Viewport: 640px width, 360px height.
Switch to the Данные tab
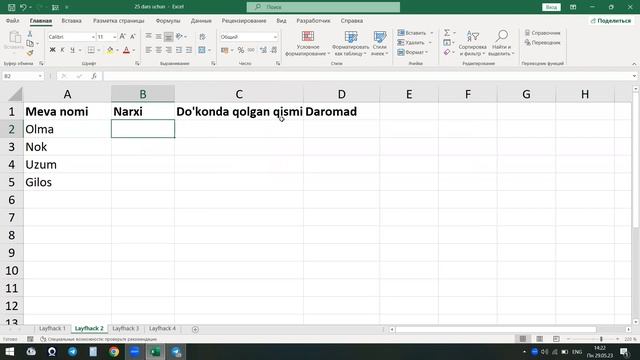click(201, 20)
